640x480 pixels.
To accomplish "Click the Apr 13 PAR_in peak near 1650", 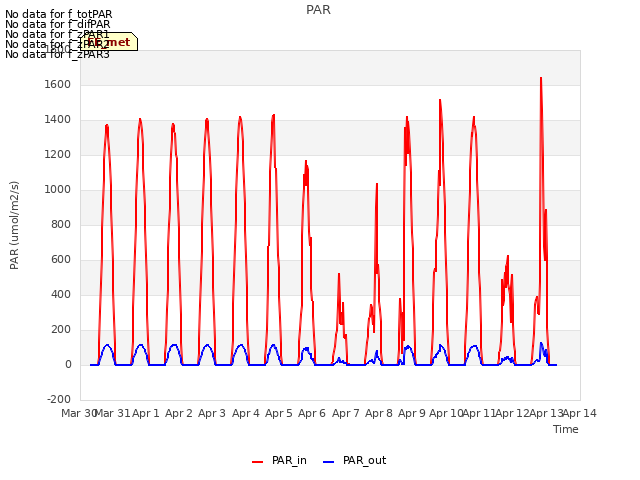I will point(541,78).
